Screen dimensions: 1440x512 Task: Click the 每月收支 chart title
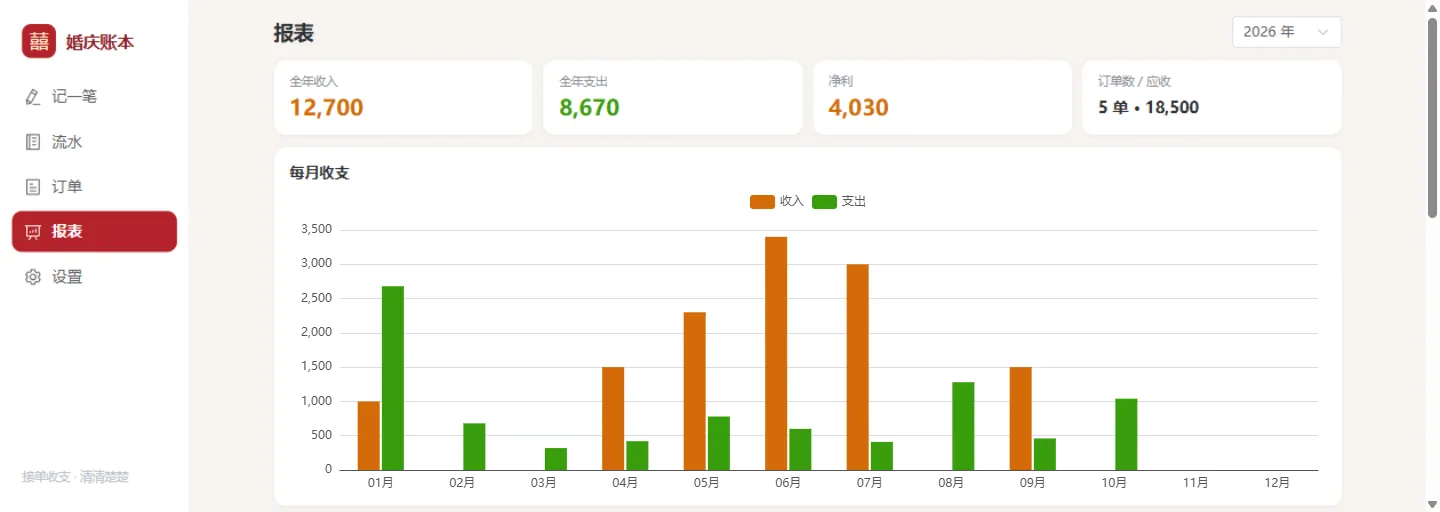point(319,173)
